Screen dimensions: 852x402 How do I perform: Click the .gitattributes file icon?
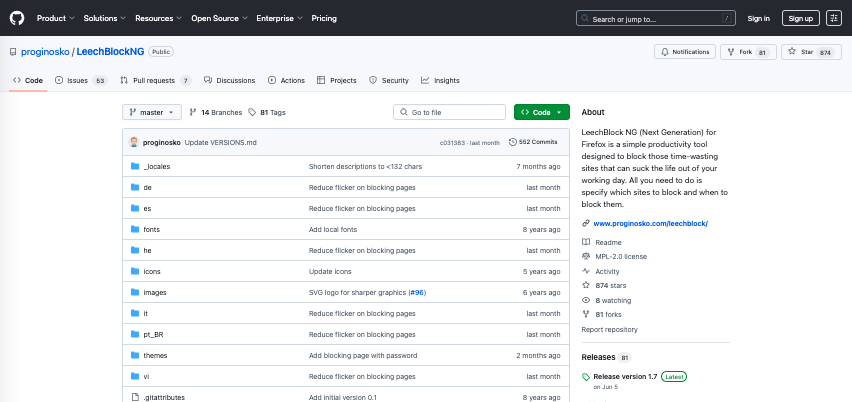coord(135,397)
